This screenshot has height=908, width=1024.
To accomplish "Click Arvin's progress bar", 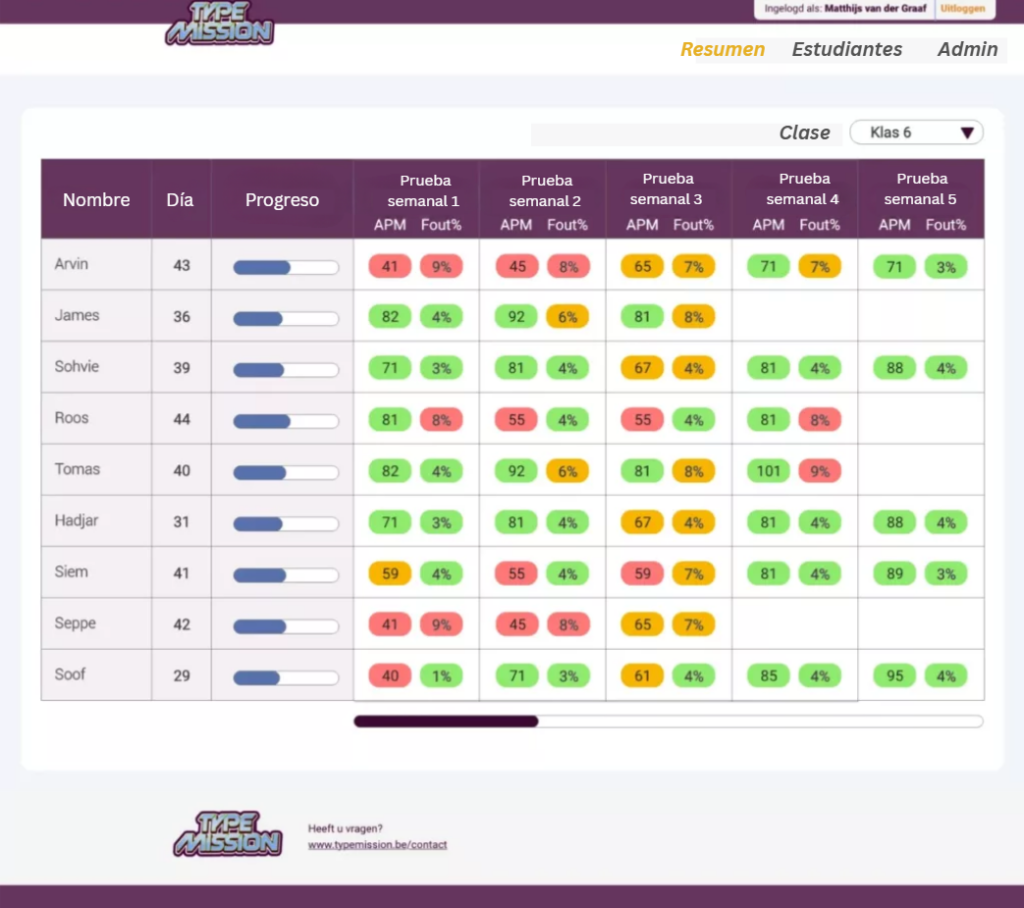I will point(285,267).
